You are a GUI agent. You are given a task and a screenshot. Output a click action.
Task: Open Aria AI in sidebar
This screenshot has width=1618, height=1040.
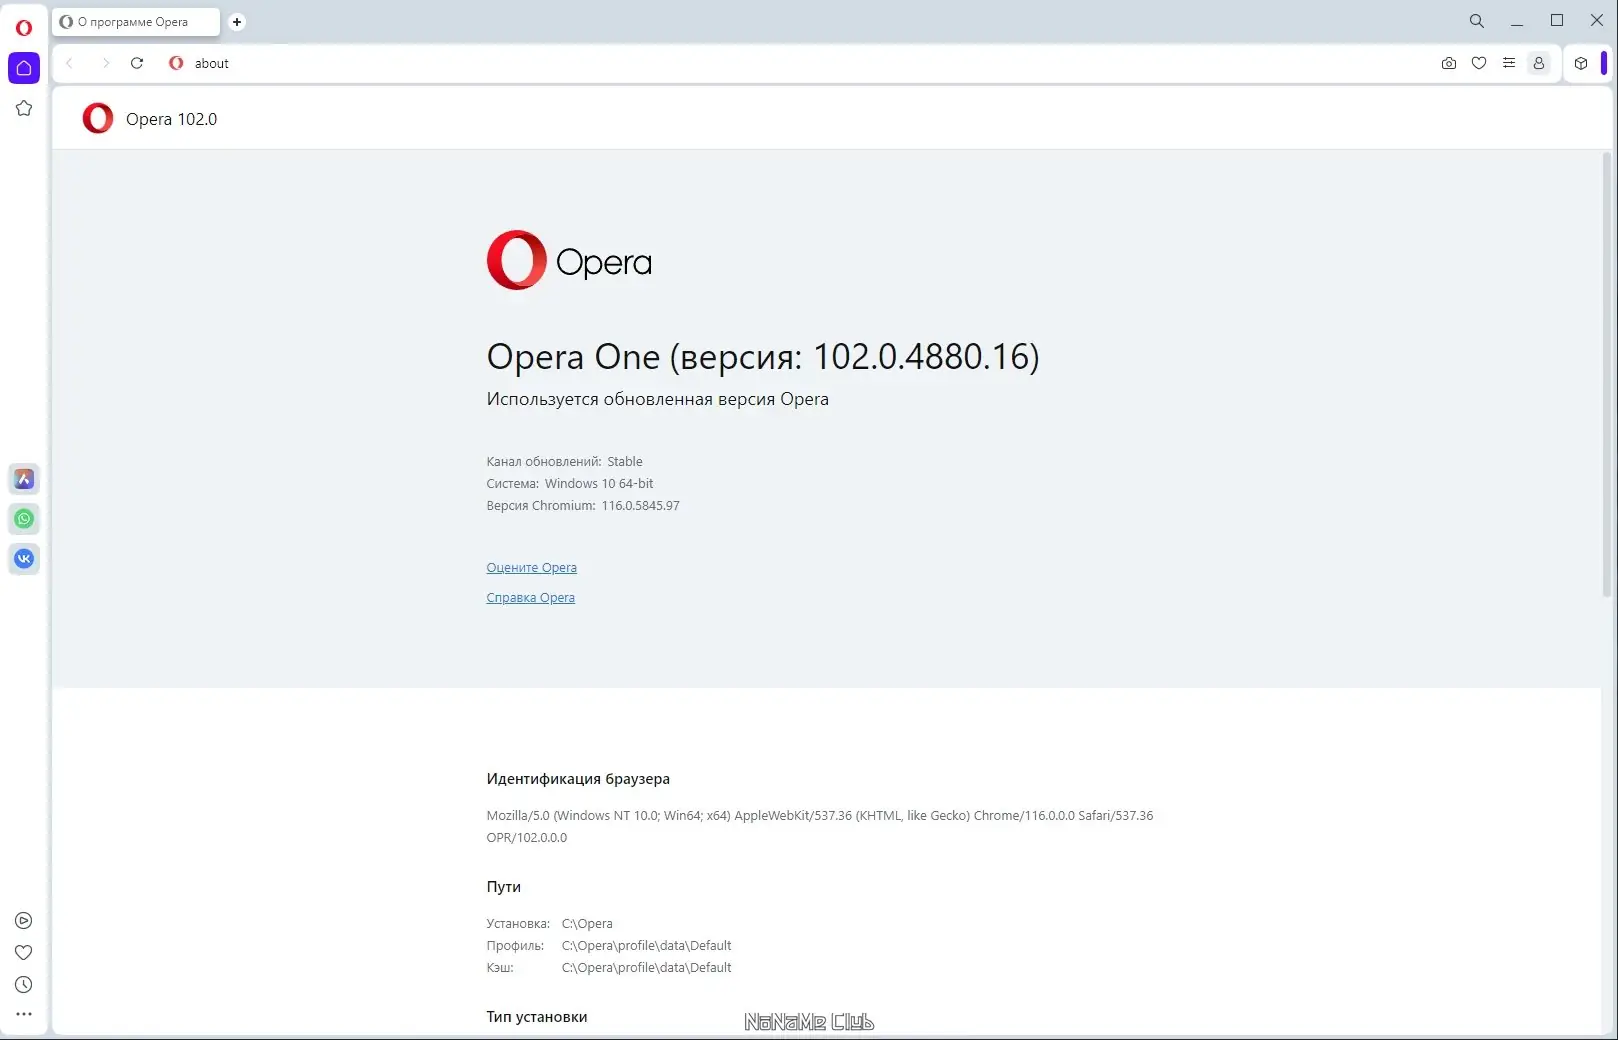click(24, 479)
